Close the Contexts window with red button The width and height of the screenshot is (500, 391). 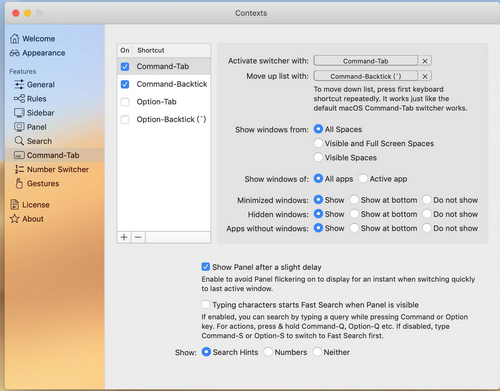[16, 13]
